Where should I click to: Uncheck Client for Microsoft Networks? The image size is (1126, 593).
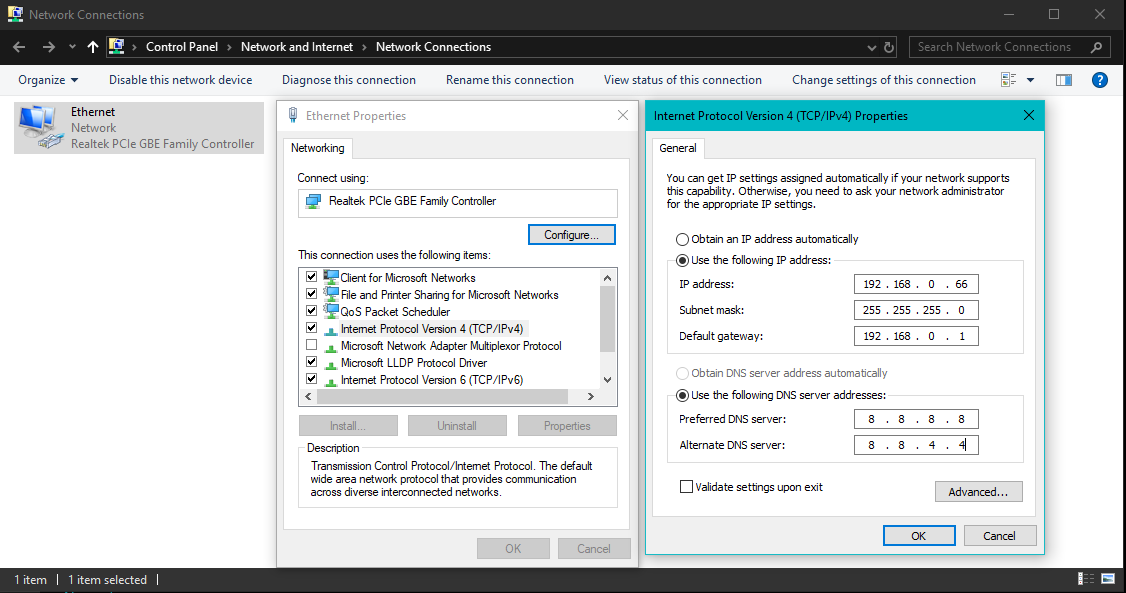point(311,276)
